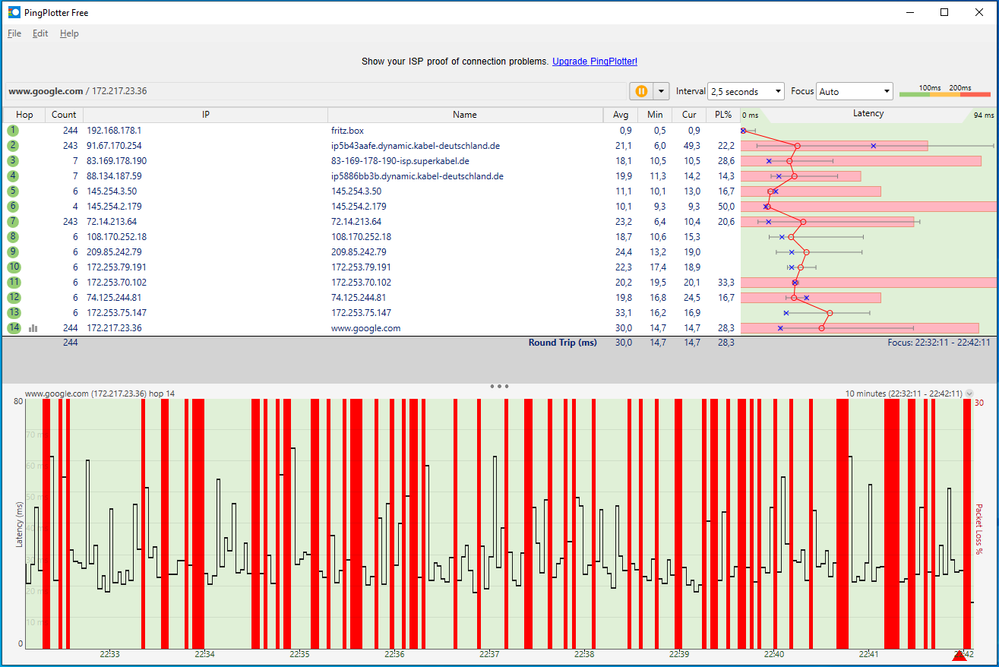Click the hop 14 bar graph icon
The height and width of the screenshot is (667, 999).
click(x=33, y=328)
